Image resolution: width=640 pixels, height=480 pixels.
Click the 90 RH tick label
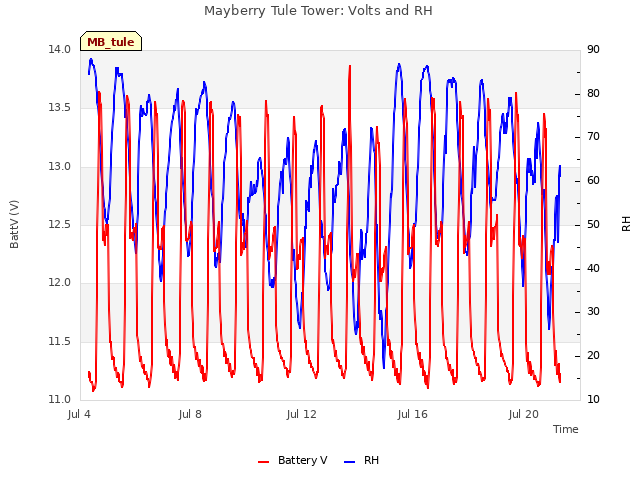[x=593, y=49]
